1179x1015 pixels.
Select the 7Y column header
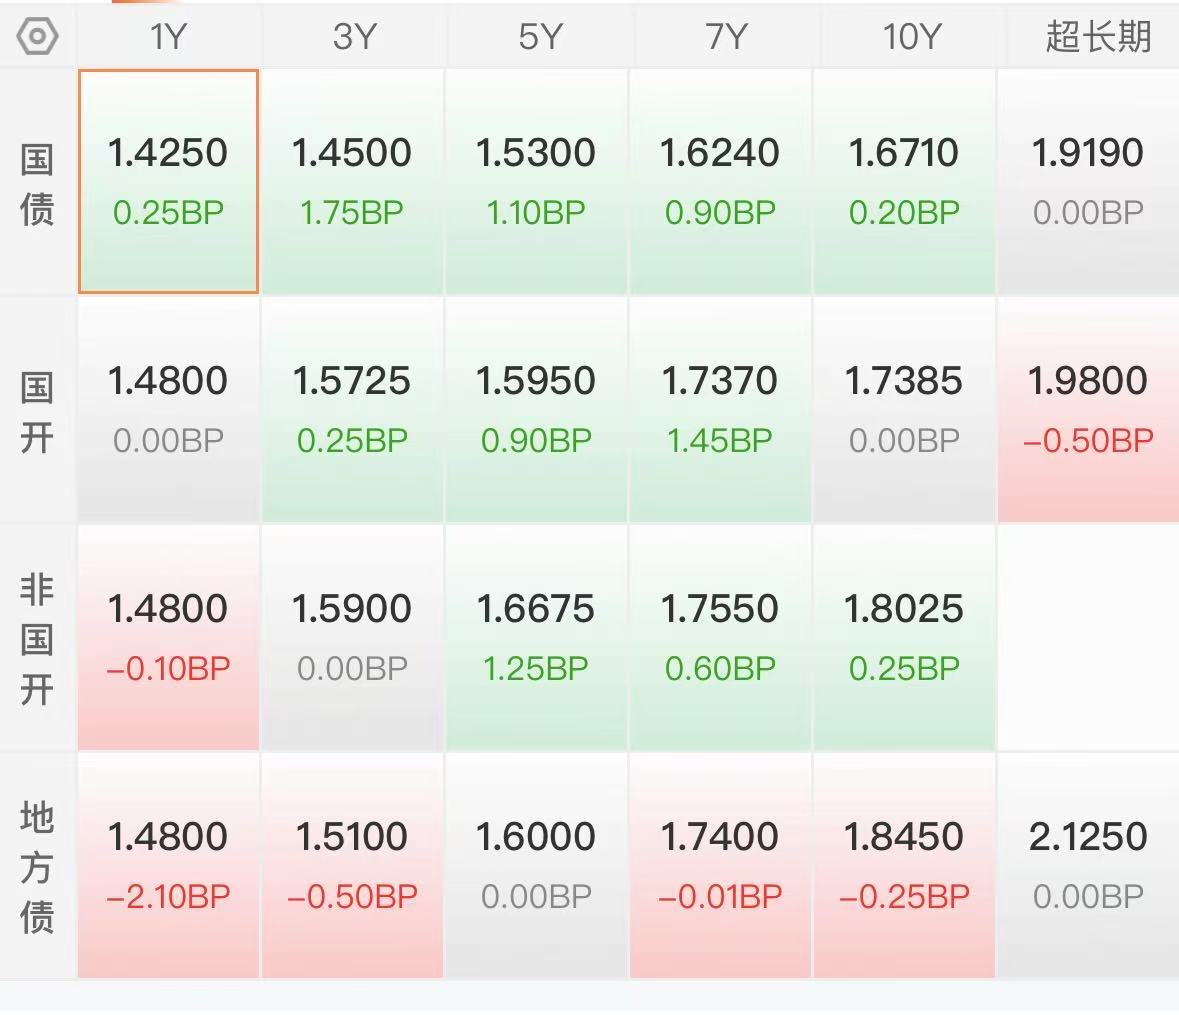pos(726,36)
